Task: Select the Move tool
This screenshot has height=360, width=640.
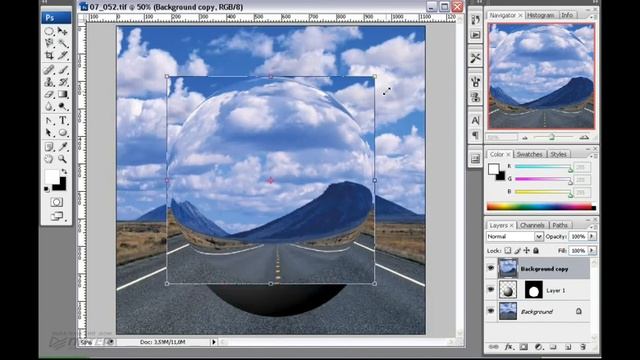Action: point(62,31)
